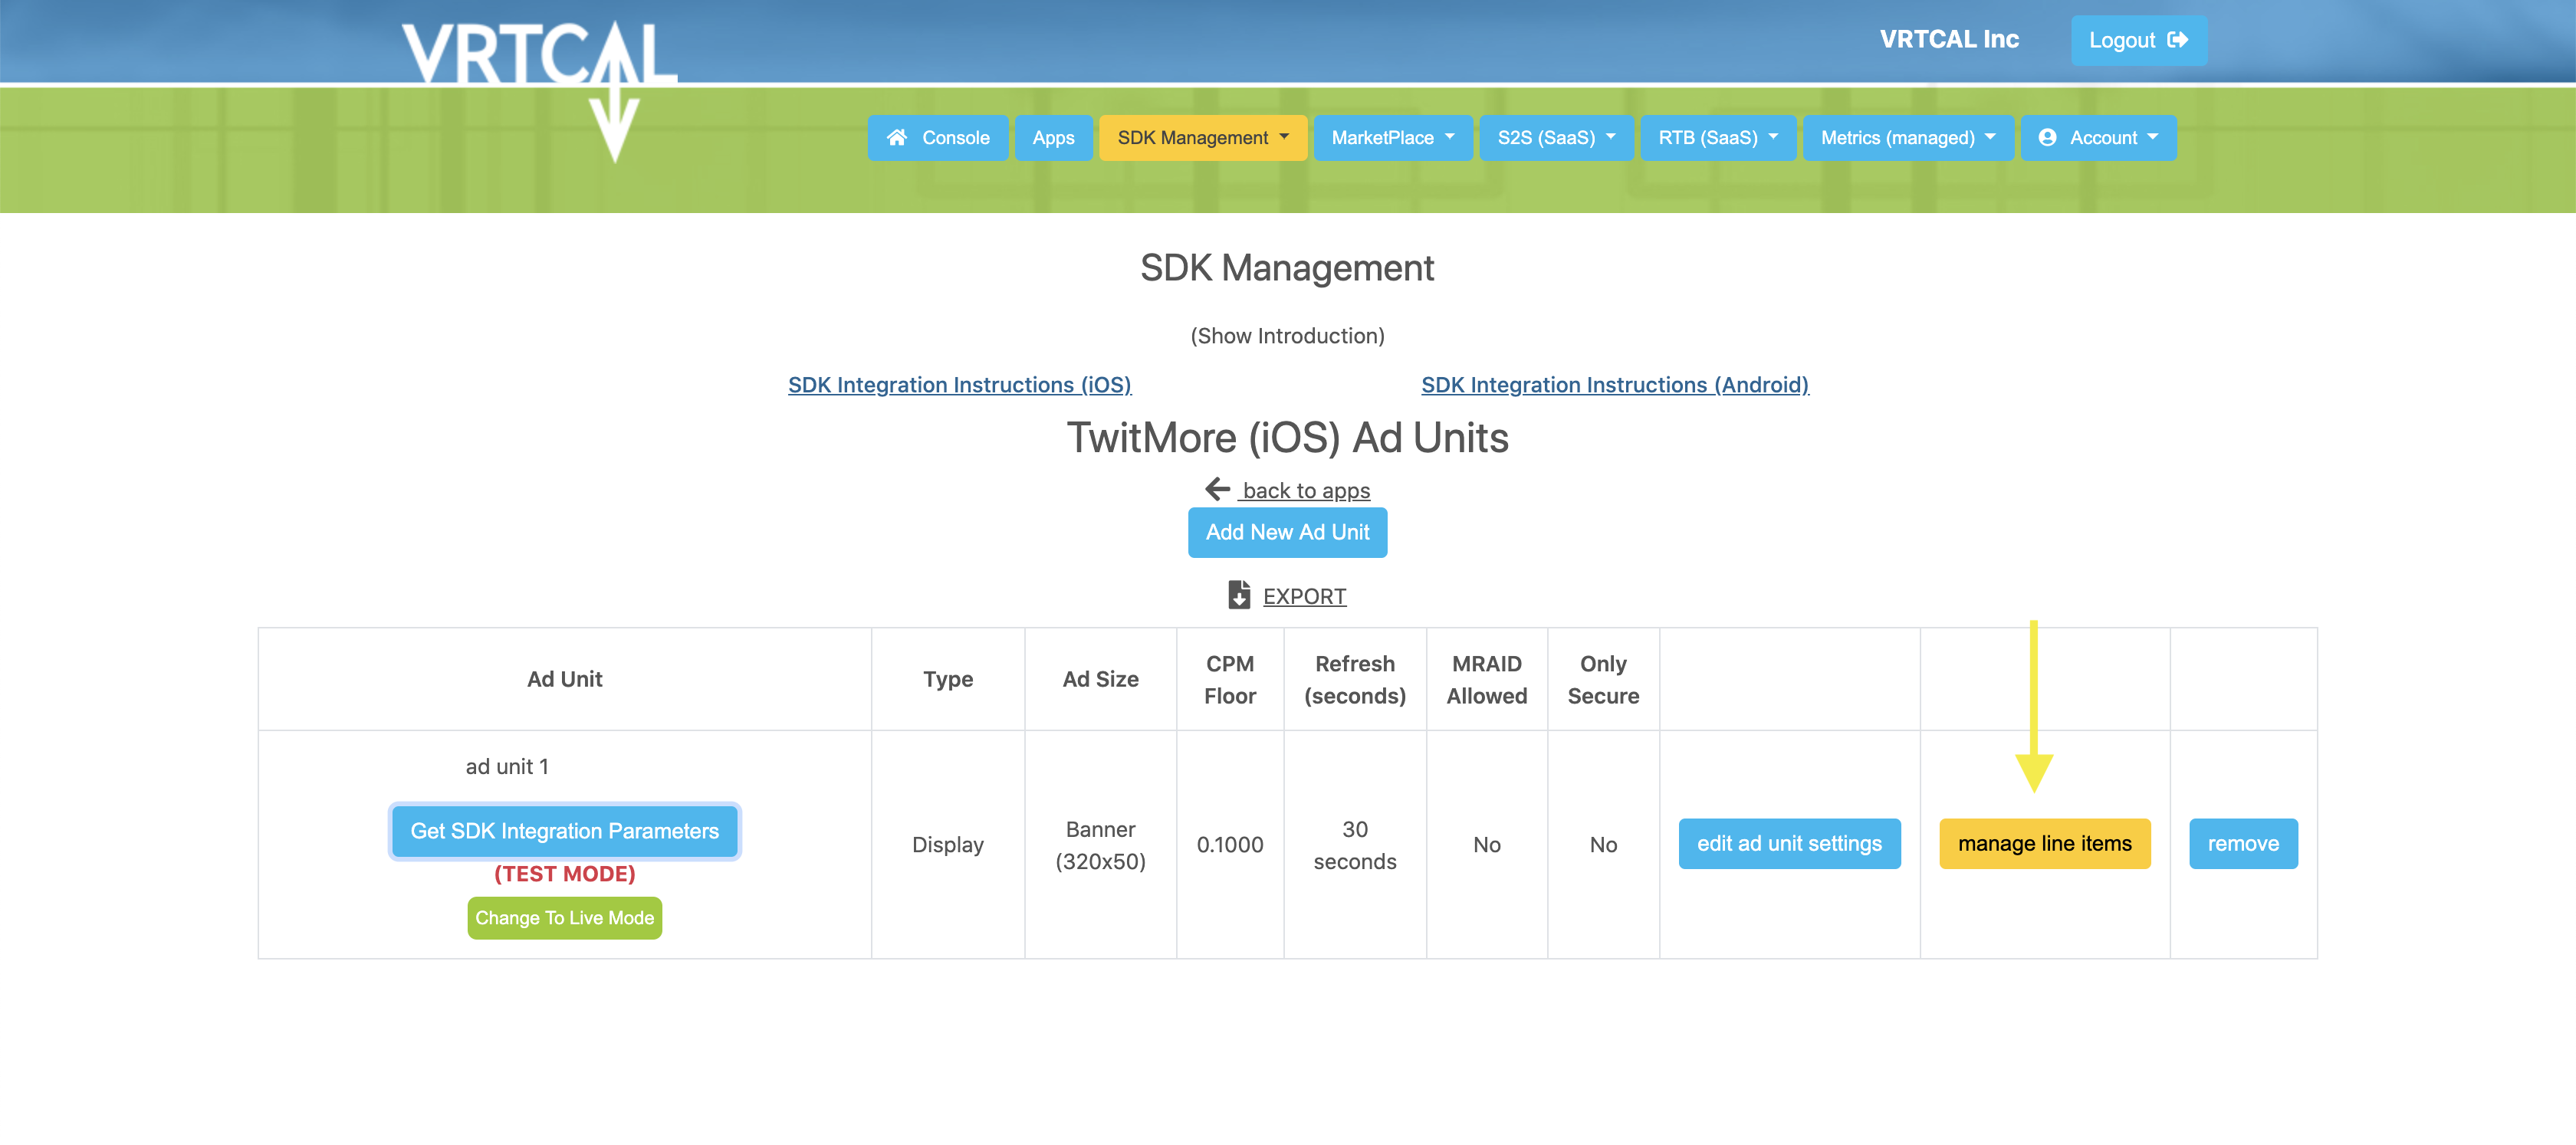
Task: Click the 'SDK Management' page heading
Action: point(1287,268)
